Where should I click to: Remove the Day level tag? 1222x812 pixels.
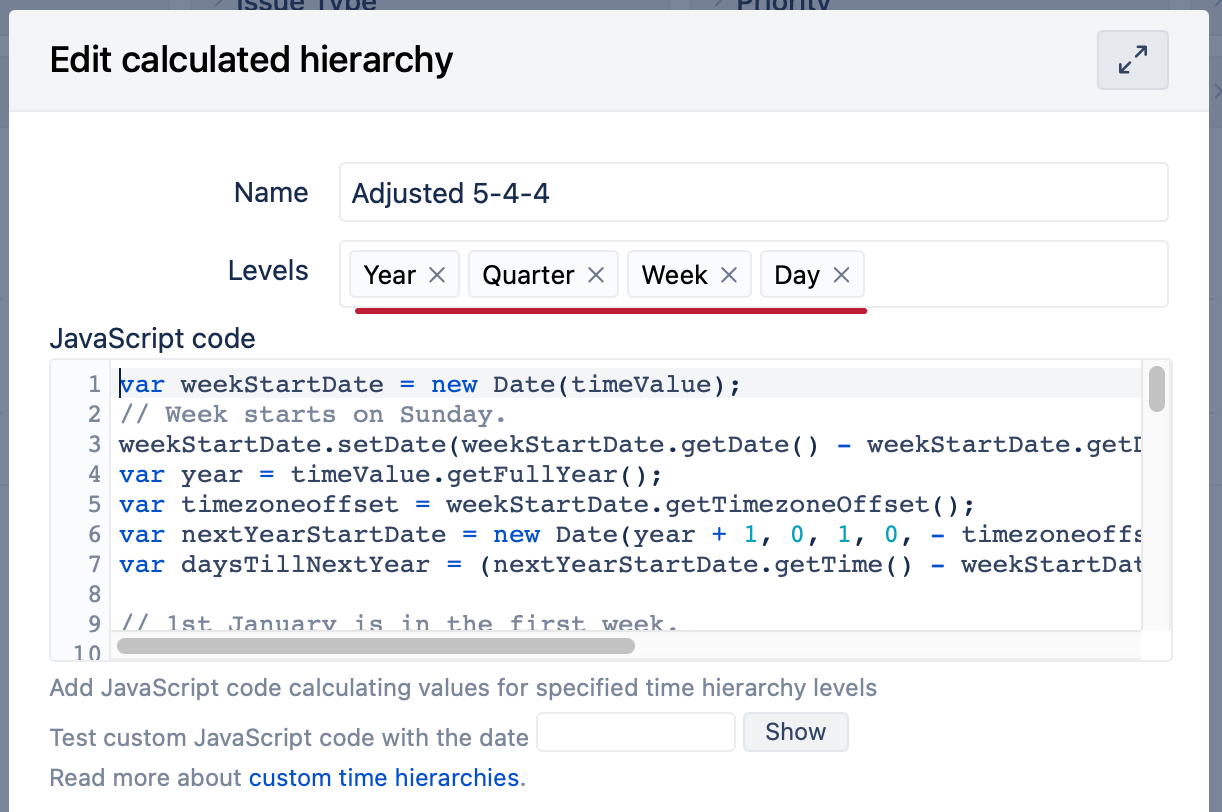pos(842,275)
